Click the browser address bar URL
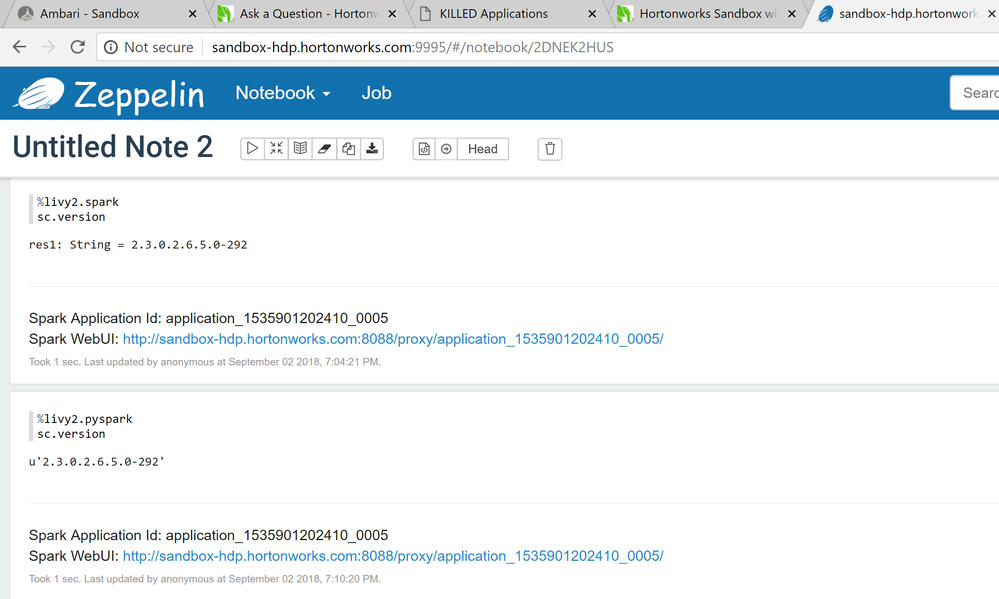Viewport: 999px width, 599px height. point(413,47)
